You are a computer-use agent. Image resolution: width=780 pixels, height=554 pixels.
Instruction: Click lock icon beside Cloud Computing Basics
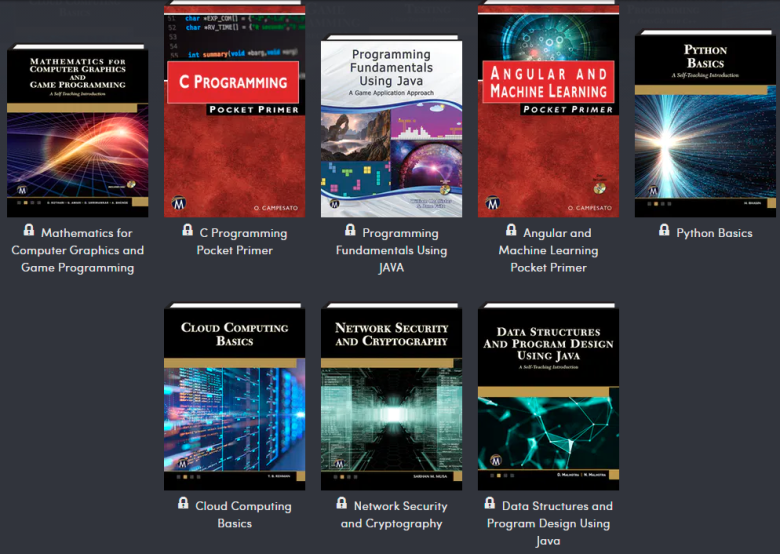tap(183, 503)
